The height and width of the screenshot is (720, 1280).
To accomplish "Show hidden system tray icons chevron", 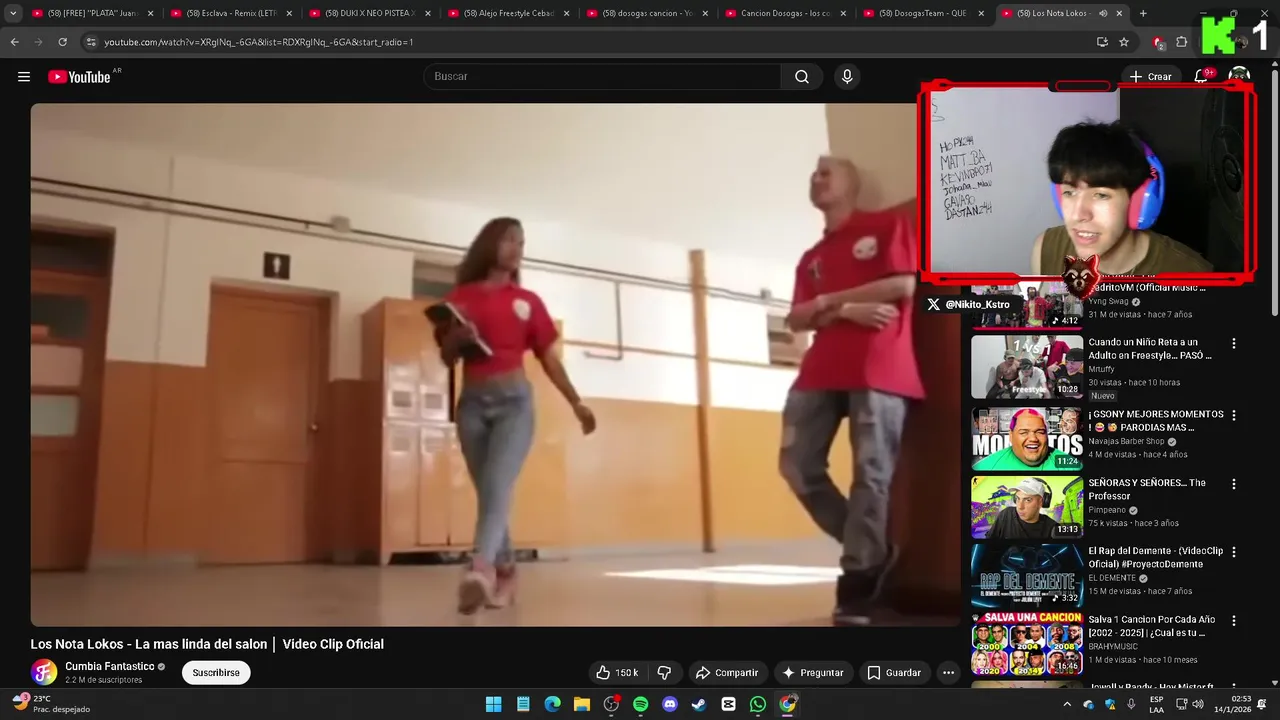I will click(x=1066, y=704).
